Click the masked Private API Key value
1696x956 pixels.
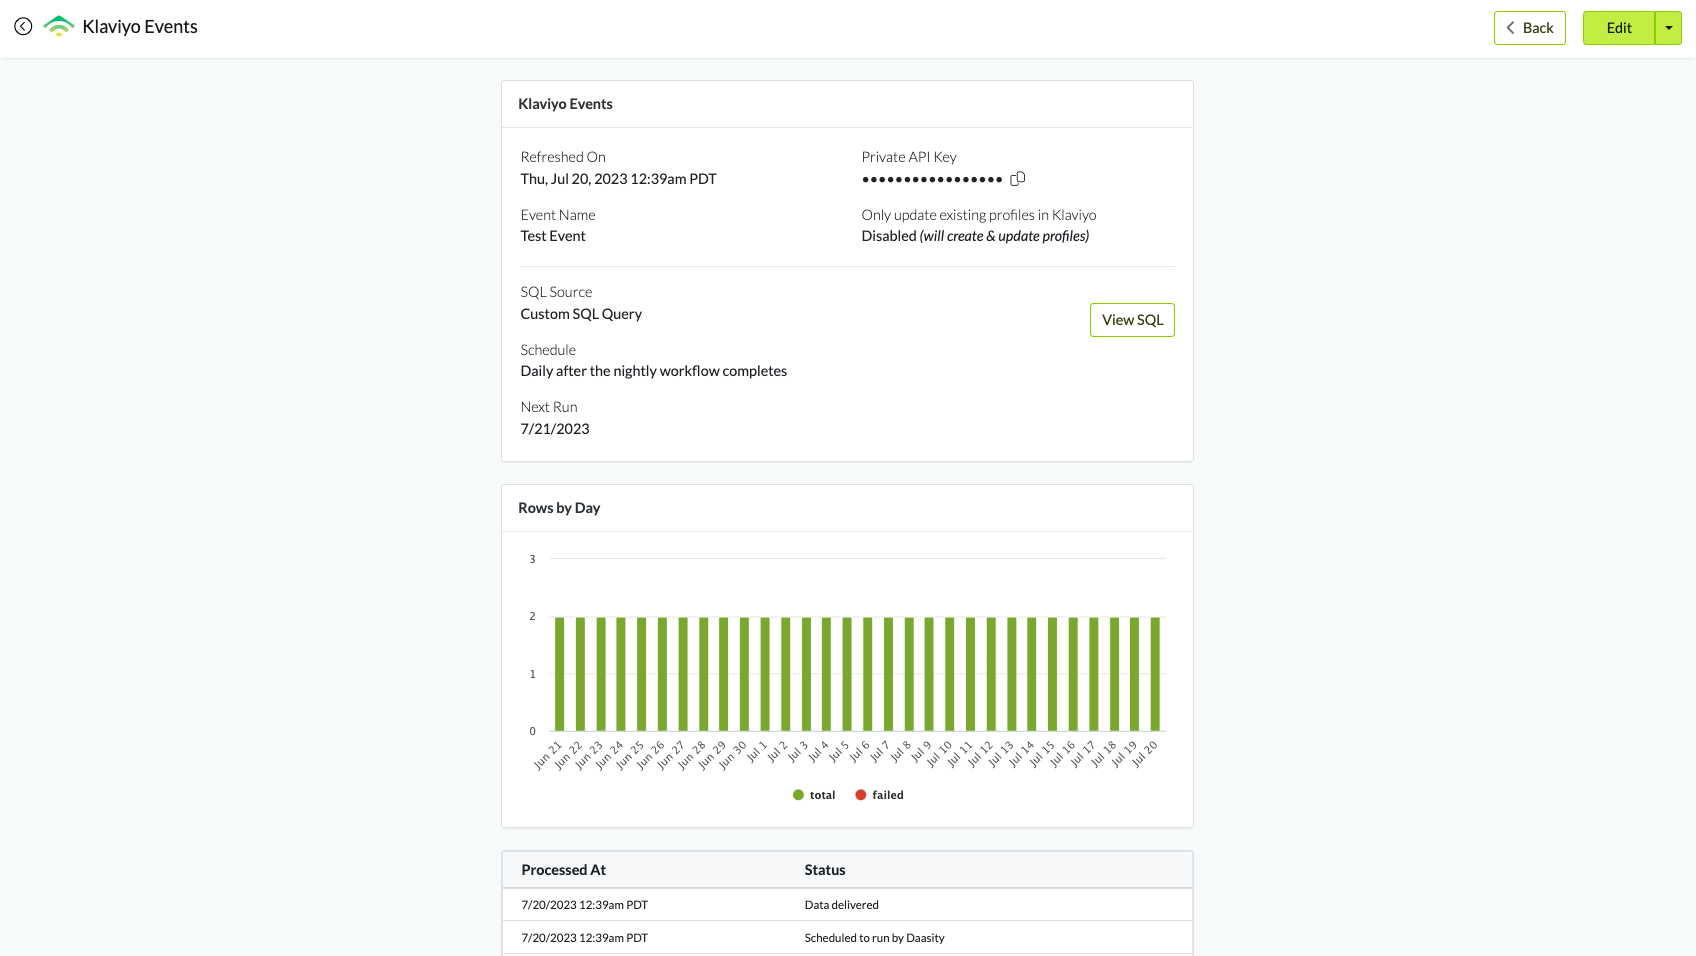pyautogui.click(x=932, y=180)
